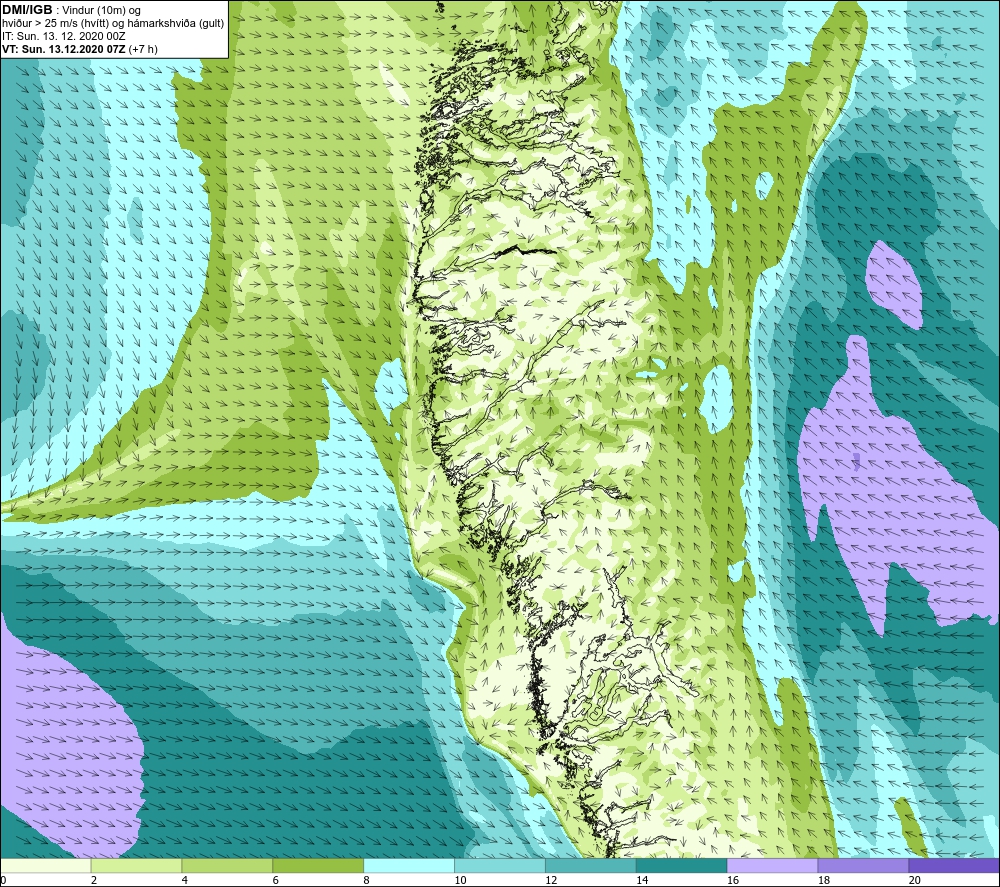
Task: Click the legend label '14'
Action: click(642, 881)
